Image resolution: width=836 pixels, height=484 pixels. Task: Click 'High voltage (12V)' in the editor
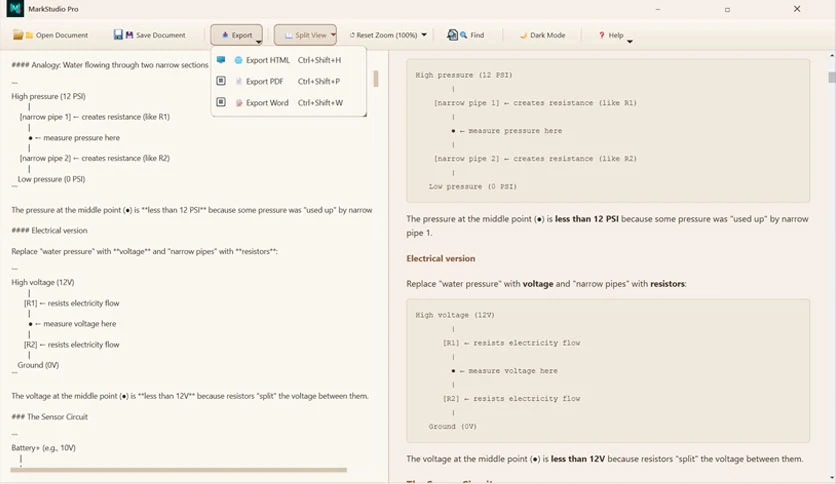click(43, 283)
